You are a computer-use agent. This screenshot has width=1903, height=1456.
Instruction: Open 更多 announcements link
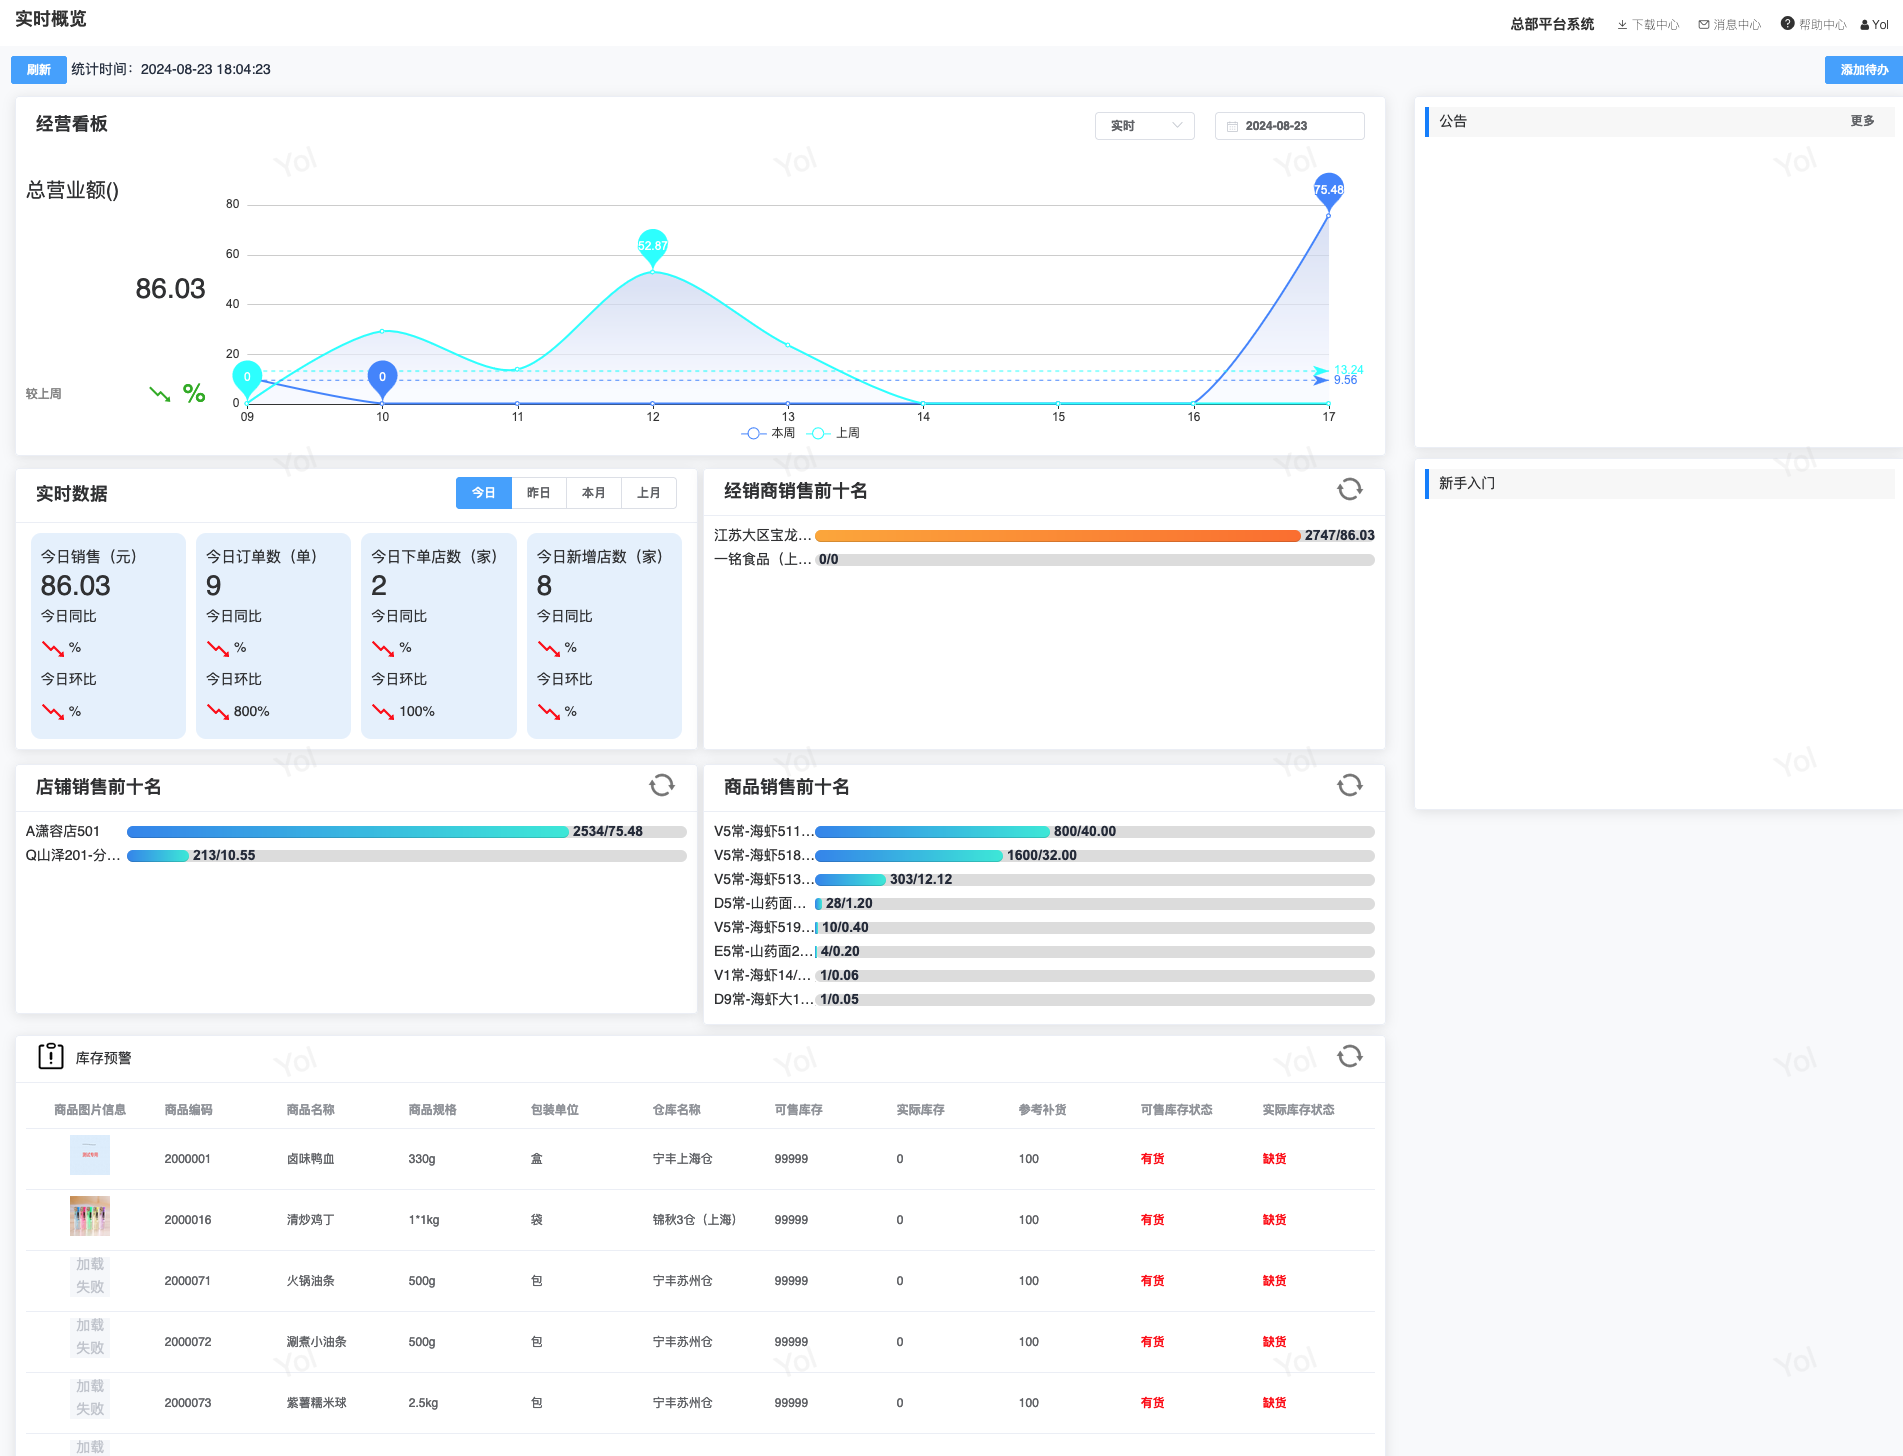pos(1861,121)
